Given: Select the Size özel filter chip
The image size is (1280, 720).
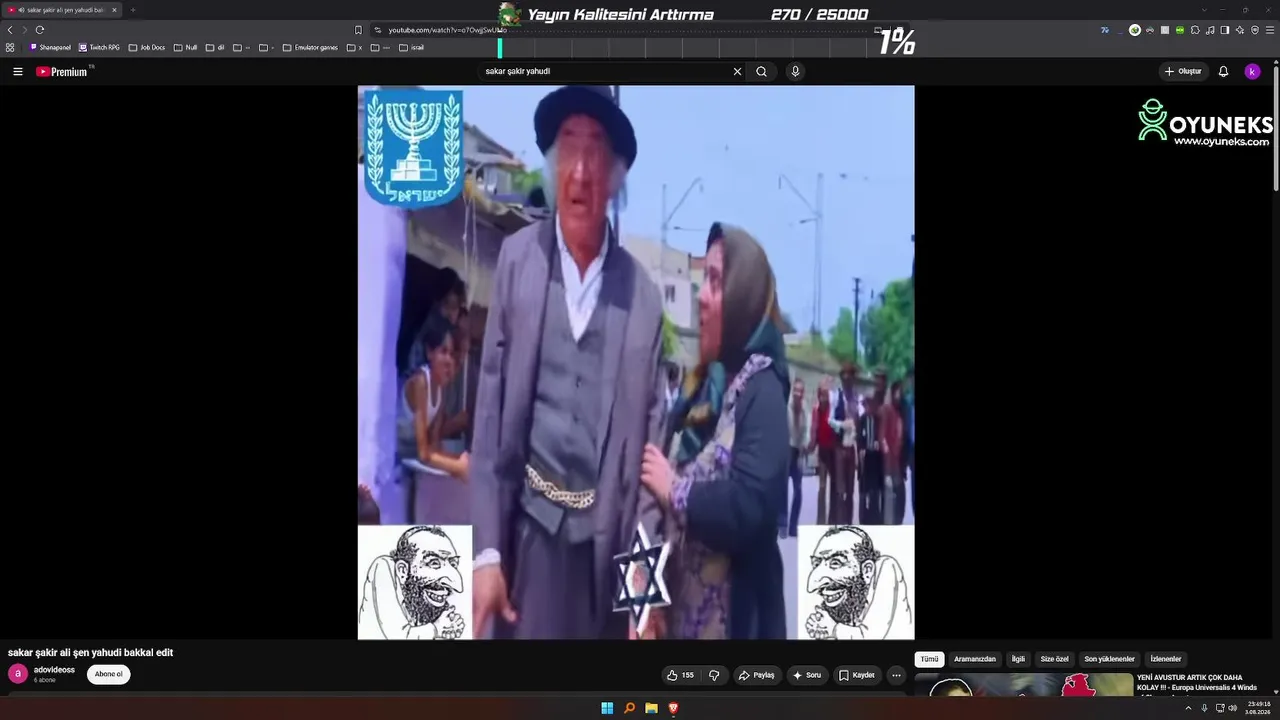Looking at the screenshot, I should (x=1055, y=659).
